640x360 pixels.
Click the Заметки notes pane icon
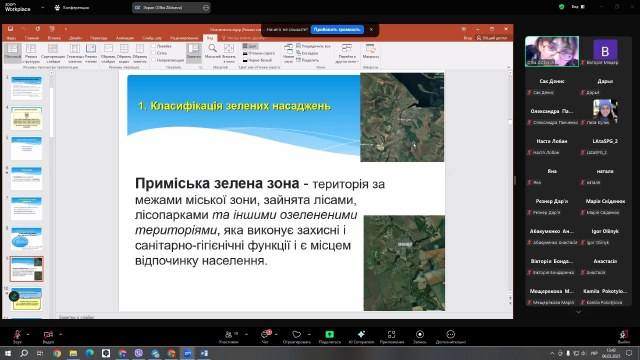194,52
